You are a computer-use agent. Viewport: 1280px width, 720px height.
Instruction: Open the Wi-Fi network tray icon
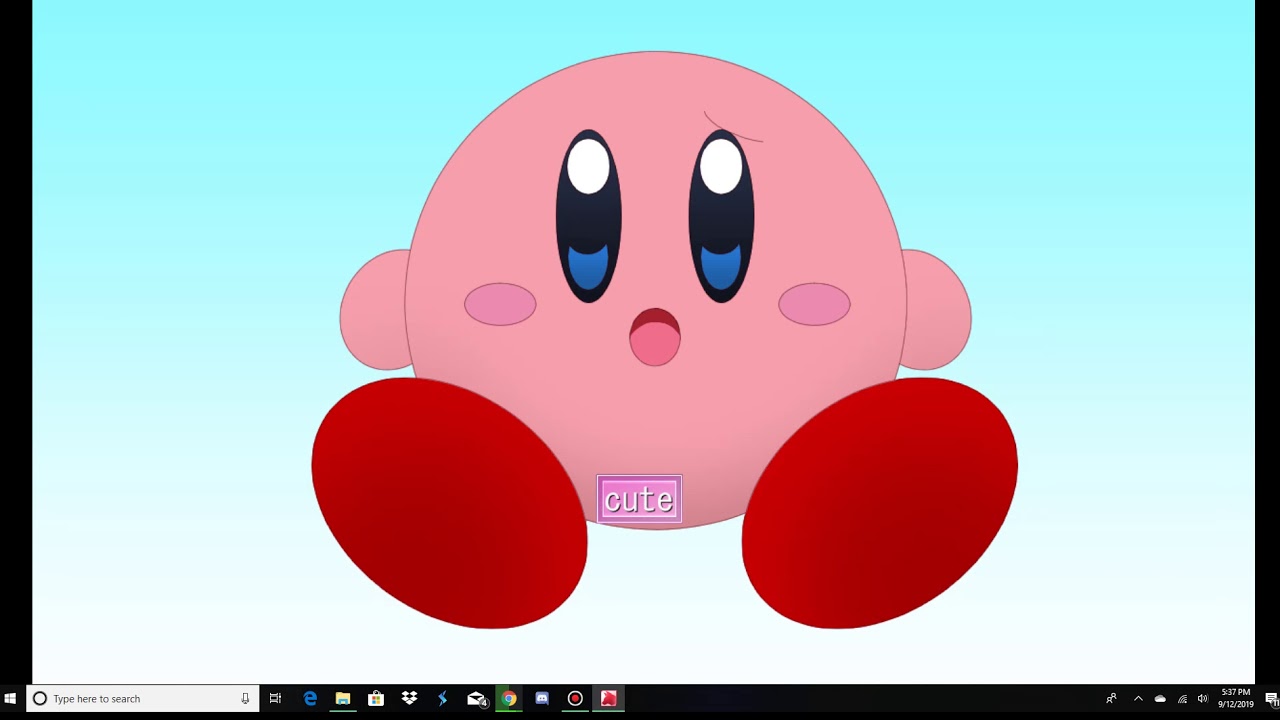pos(1182,699)
